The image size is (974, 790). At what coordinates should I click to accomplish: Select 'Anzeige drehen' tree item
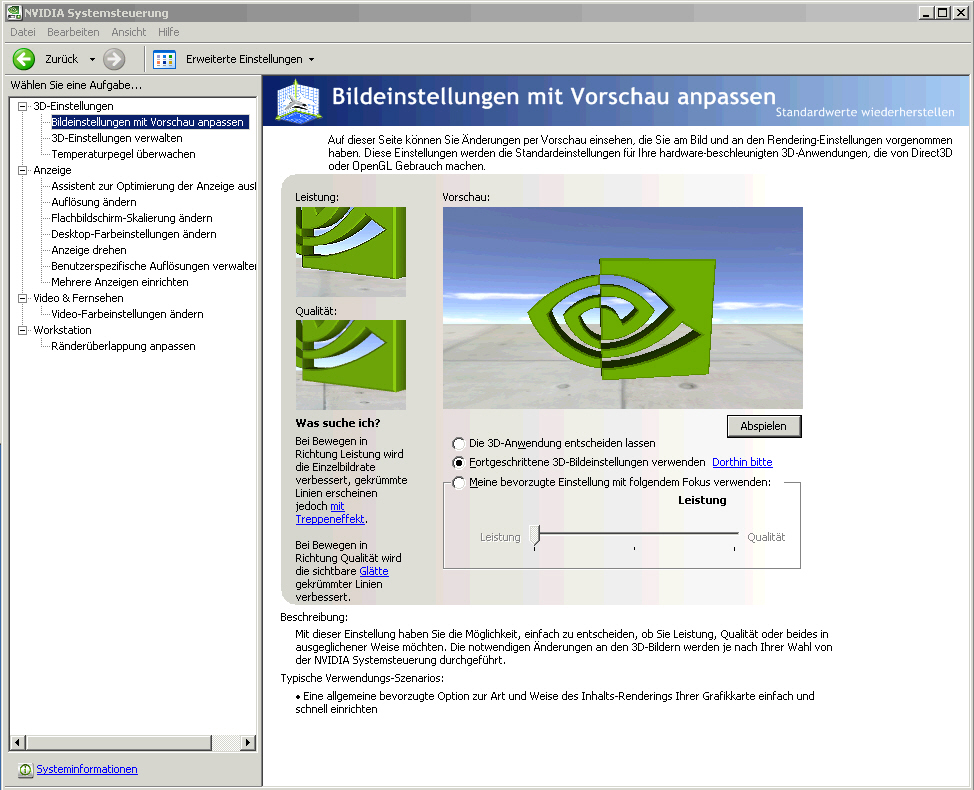[89, 250]
